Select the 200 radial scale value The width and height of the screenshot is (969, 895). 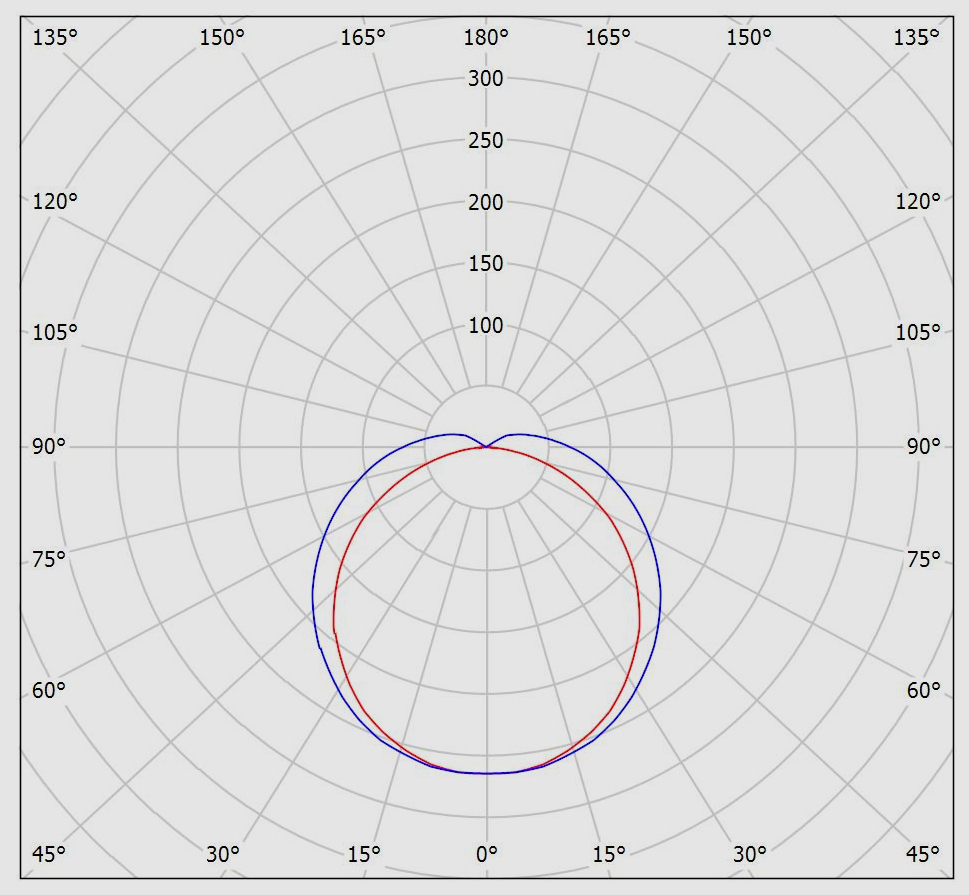coord(486,202)
